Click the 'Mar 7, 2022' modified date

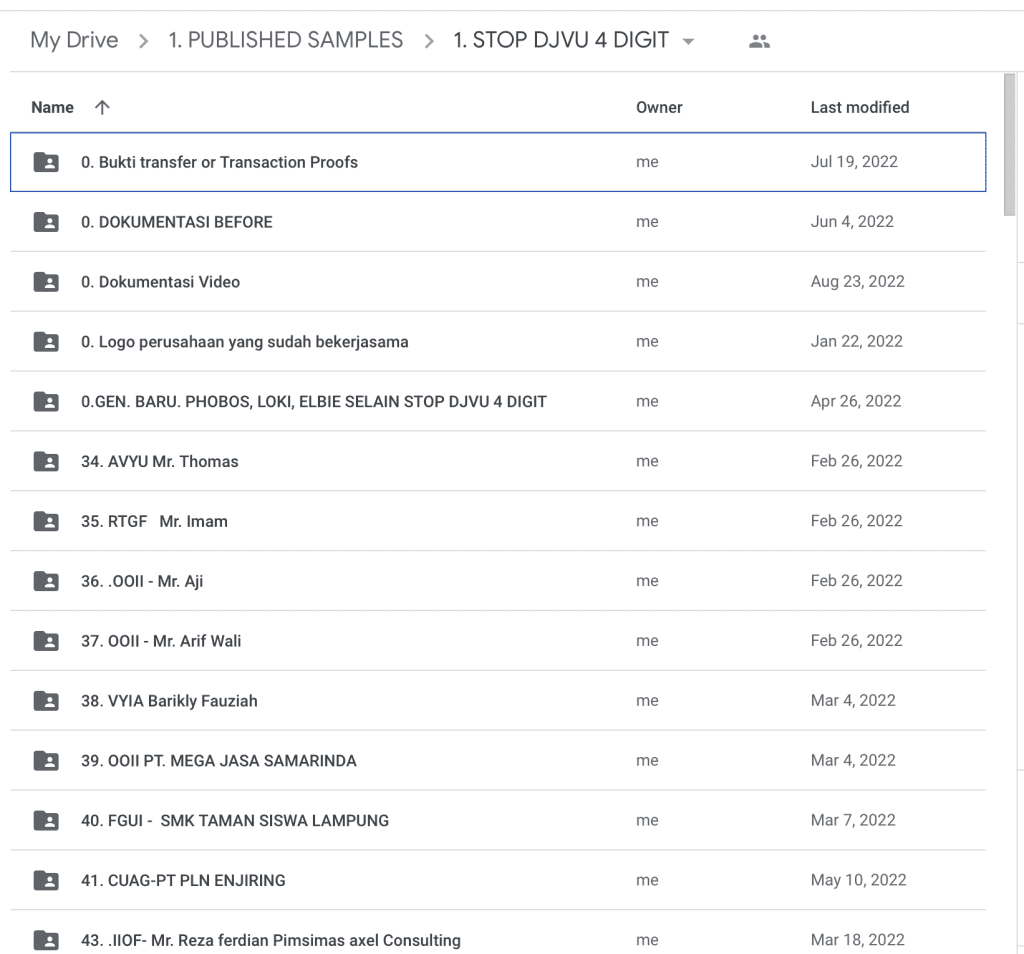coord(853,821)
